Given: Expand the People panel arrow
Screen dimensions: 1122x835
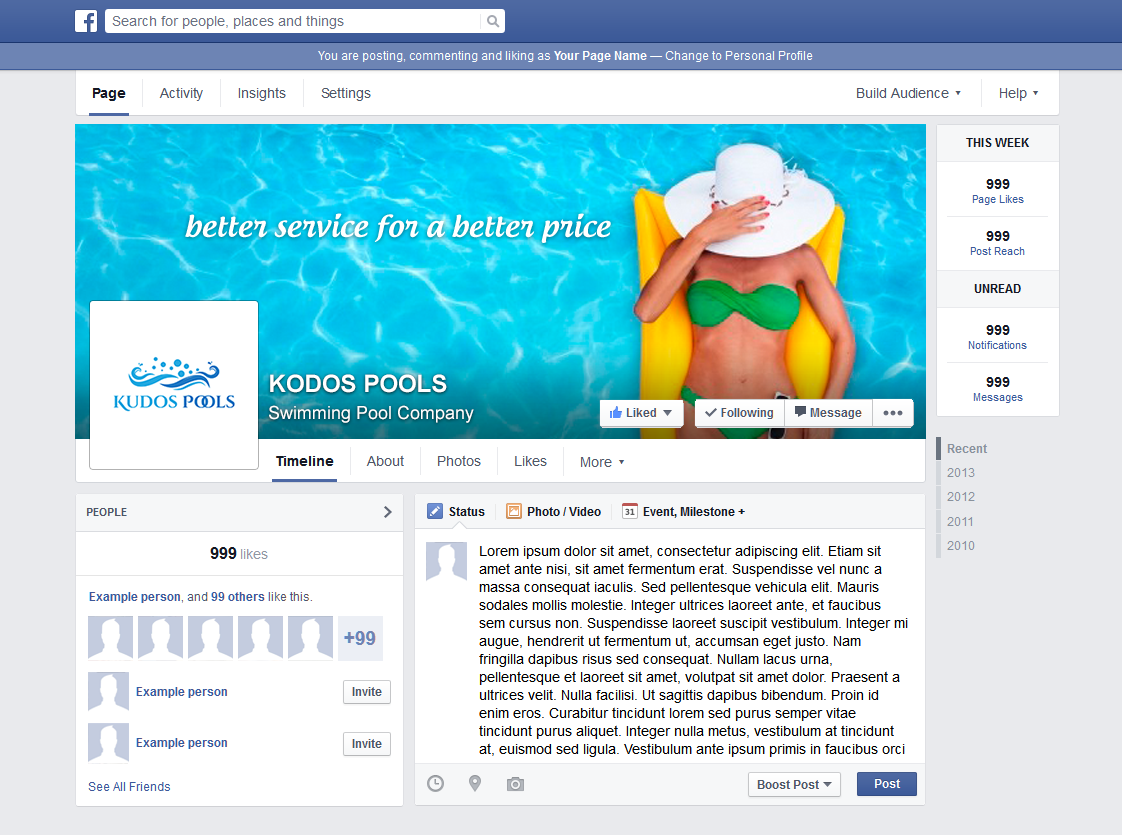Looking at the screenshot, I should tap(387, 511).
